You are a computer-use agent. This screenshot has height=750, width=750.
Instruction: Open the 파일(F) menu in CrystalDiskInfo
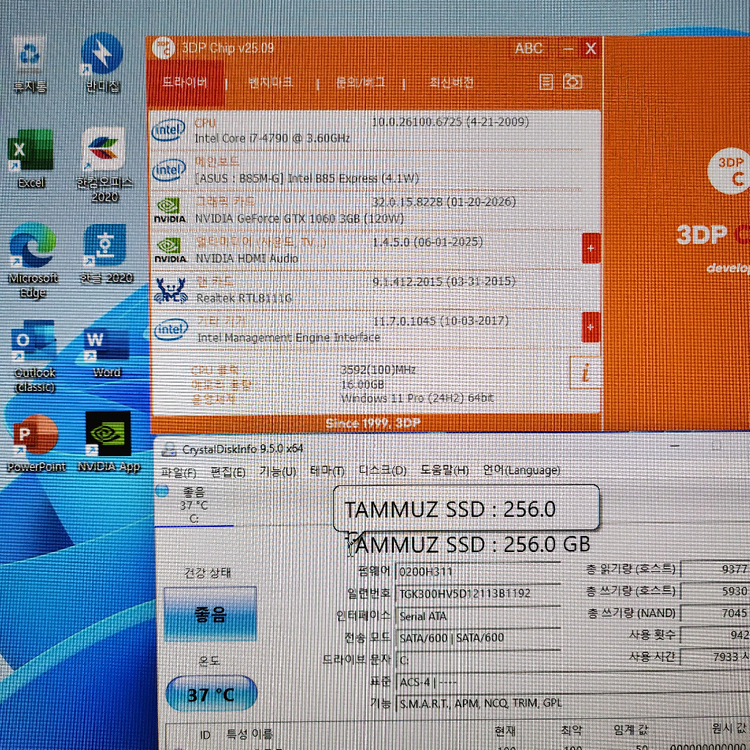178,473
